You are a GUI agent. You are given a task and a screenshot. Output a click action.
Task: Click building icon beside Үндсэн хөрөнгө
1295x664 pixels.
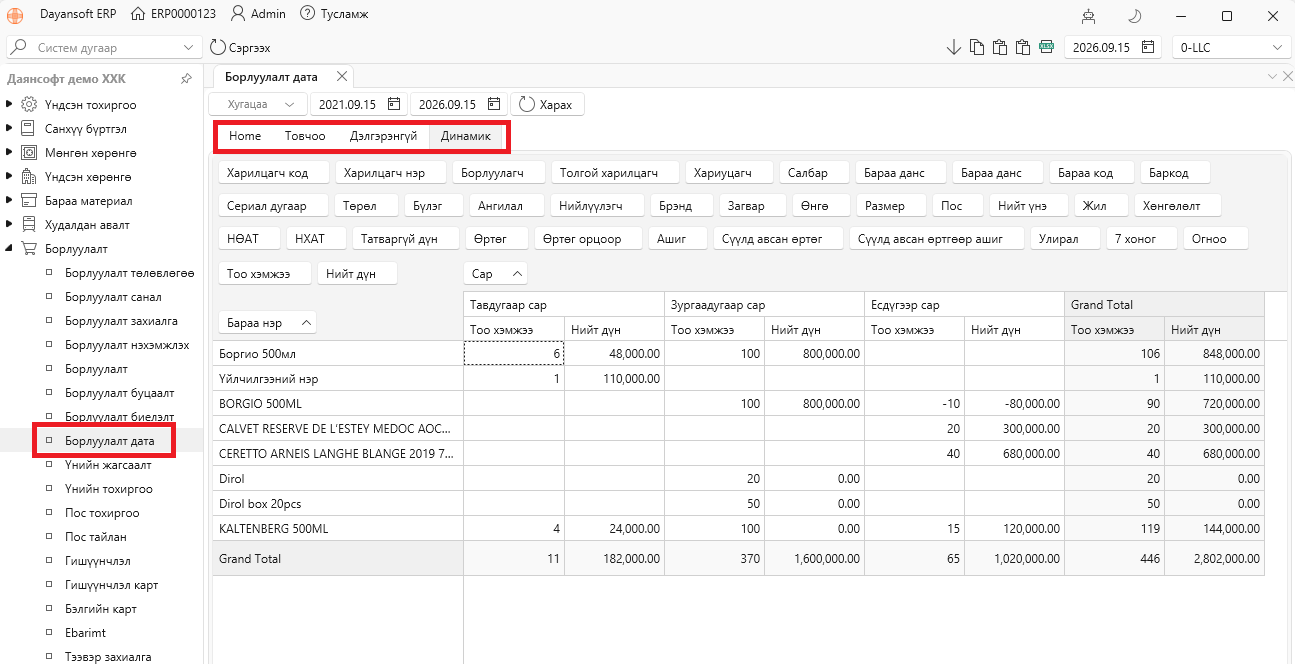(x=29, y=176)
